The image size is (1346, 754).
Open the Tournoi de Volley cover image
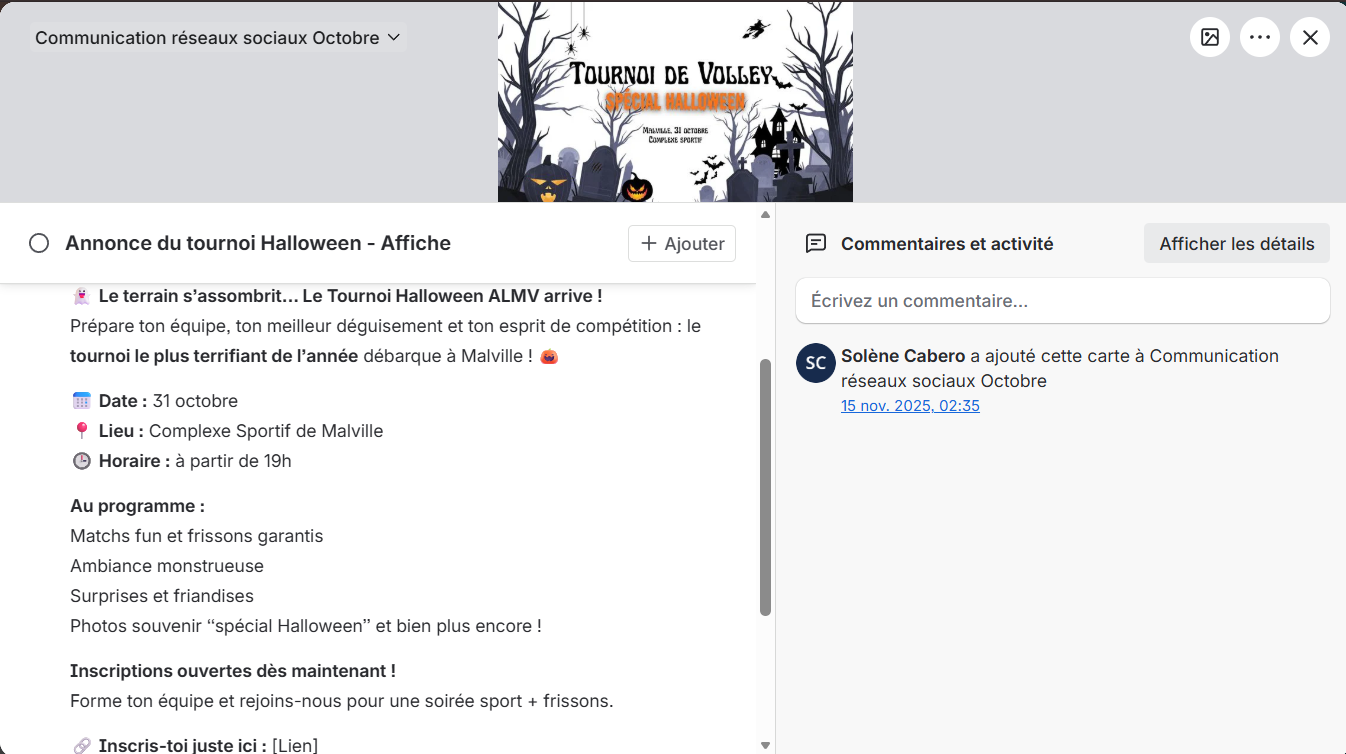point(675,102)
